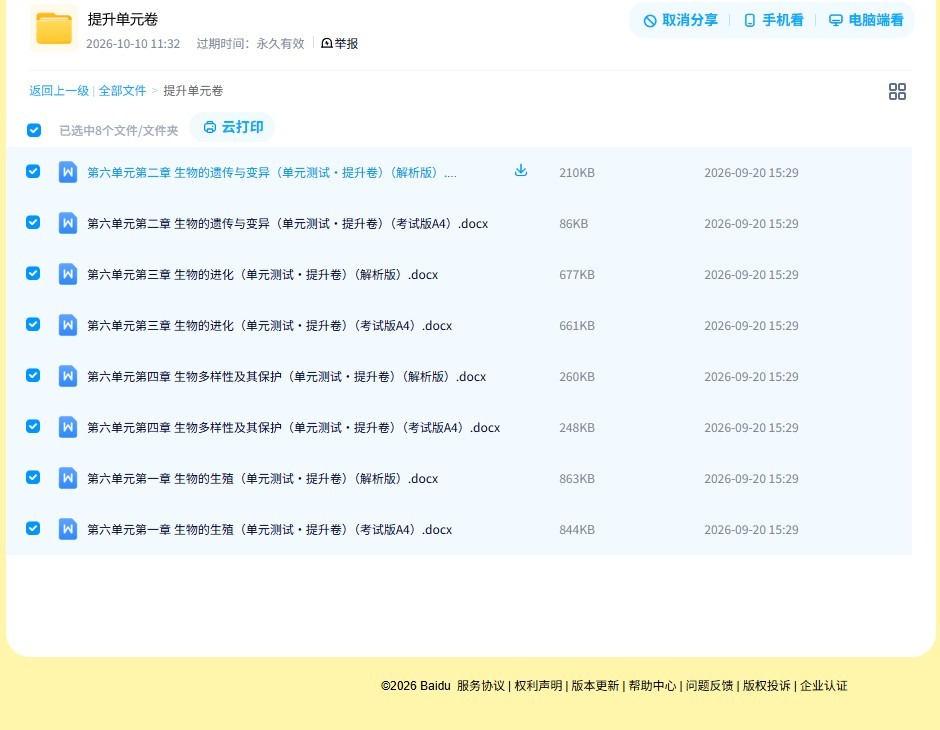Image resolution: width=940 pixels, height=730 pixels.
Task: Click the 248KB size value
Action: (x=577, y=427)
